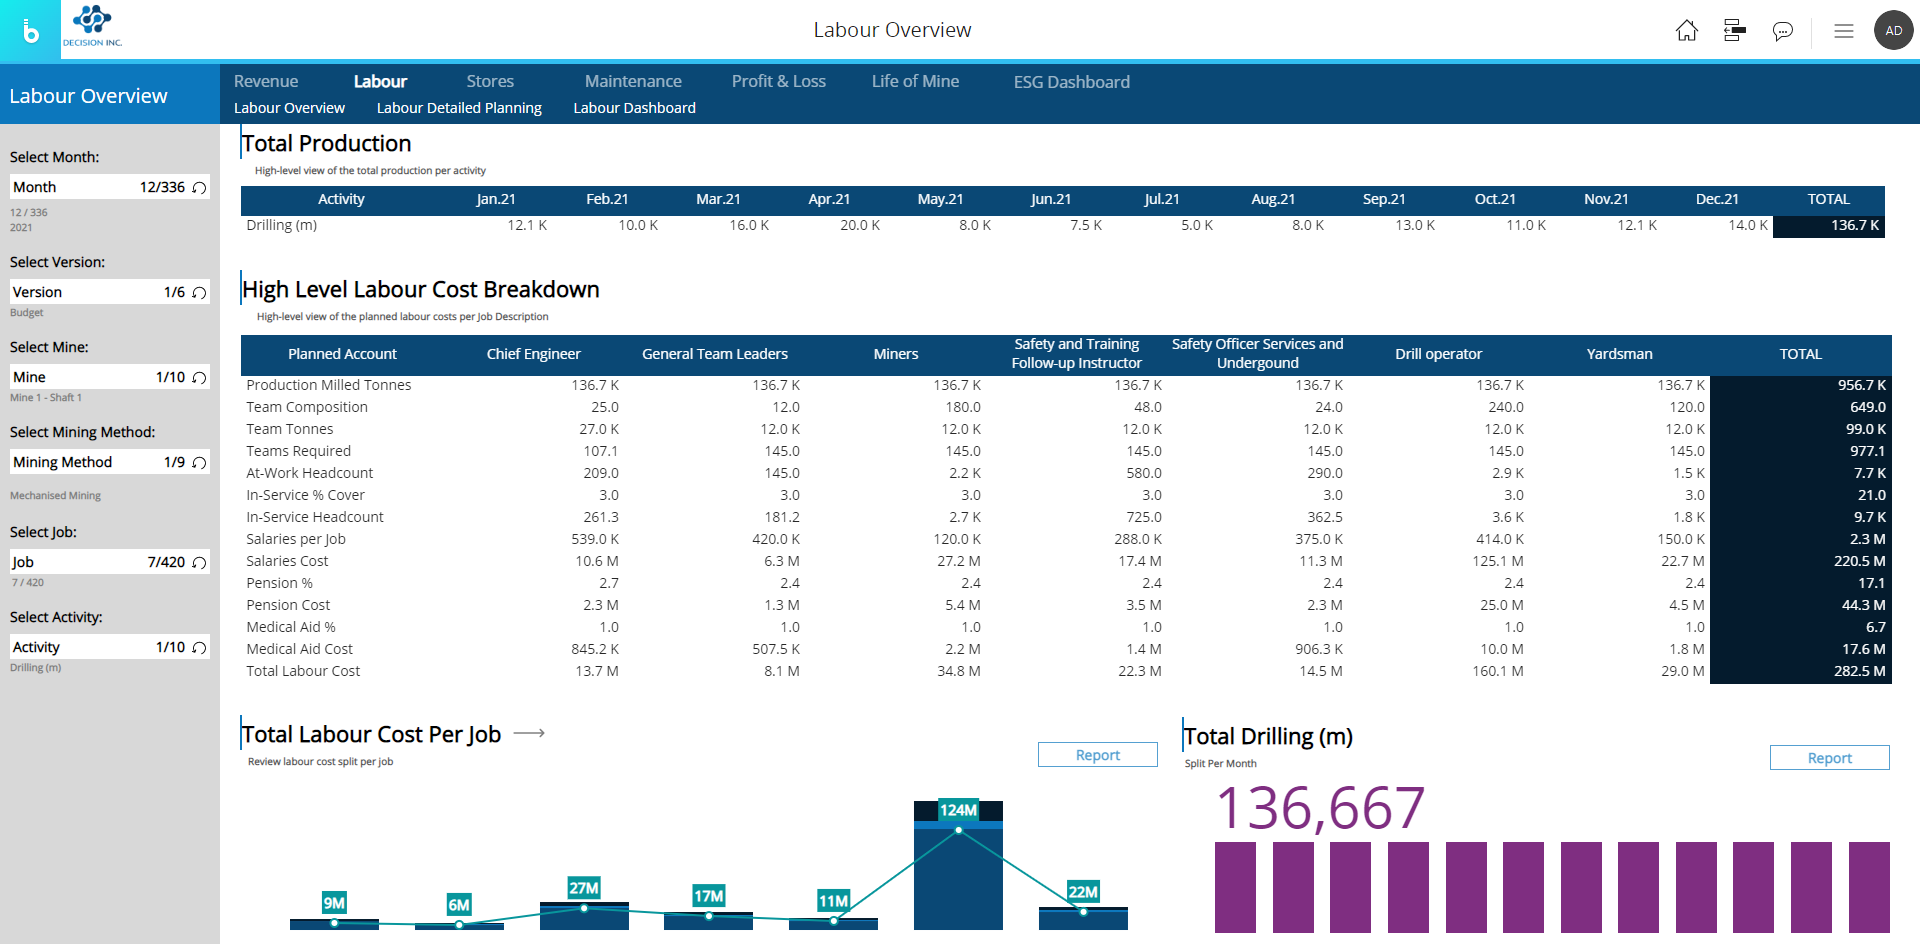Reset the Version selector with refresh icon

pyautogui.click(x=199, y=292)
